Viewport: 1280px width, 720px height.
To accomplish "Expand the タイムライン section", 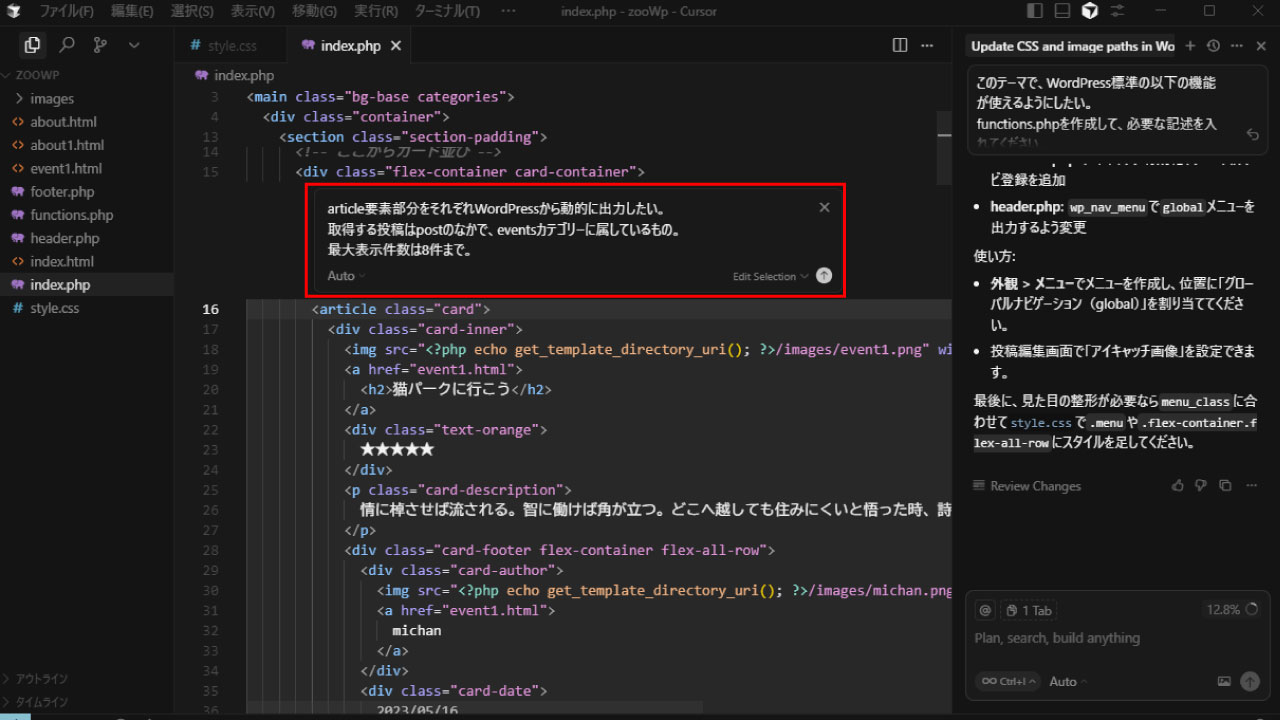I will [87, 701].
